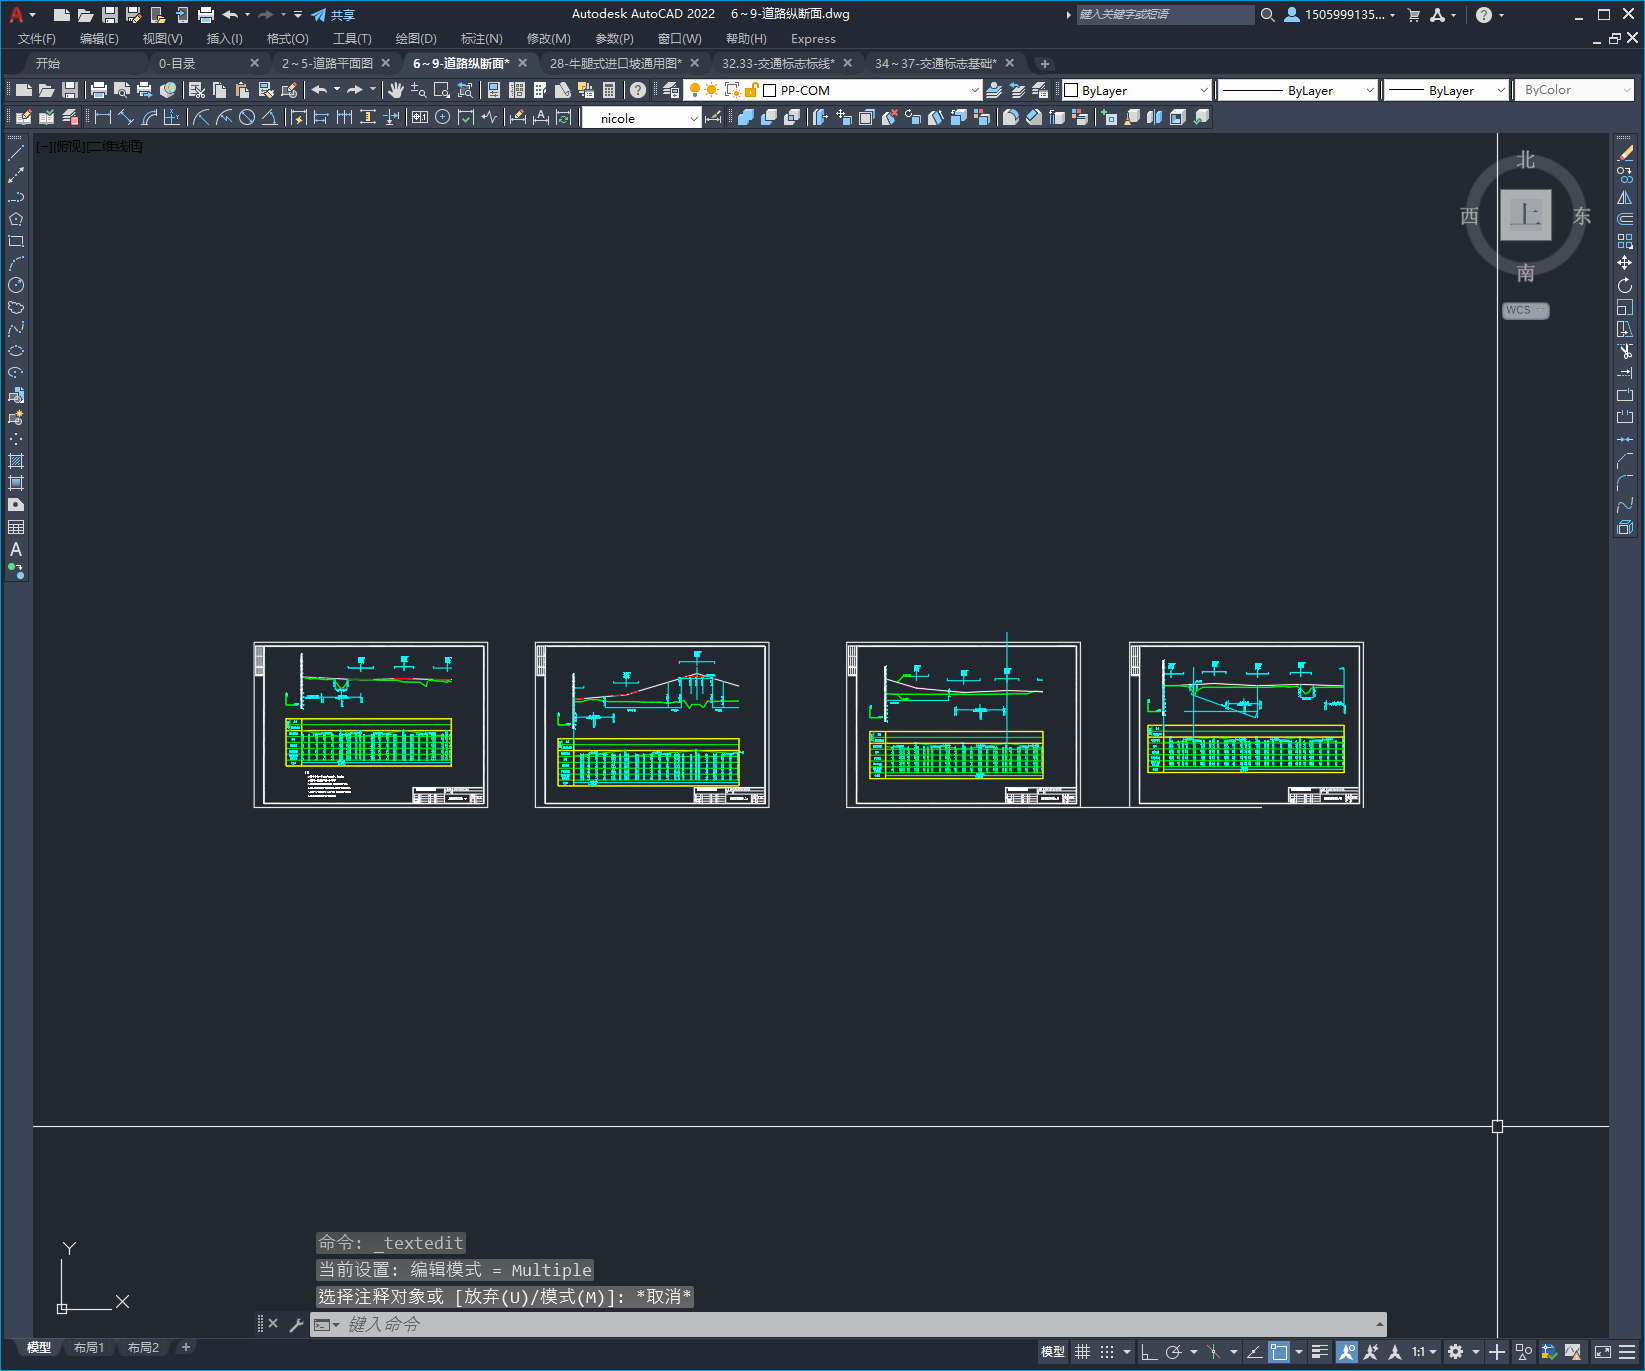Screen dimensions: 1645x1371
Task: Click the new drawing tab plus button
Action: (x=1045, y=64)
